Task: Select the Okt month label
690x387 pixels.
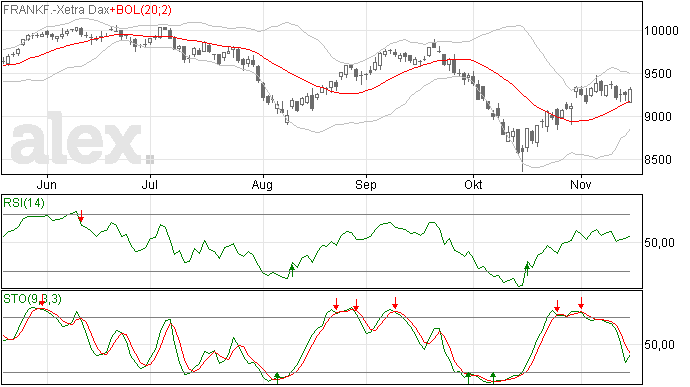Action: click(x=473, y=184)
